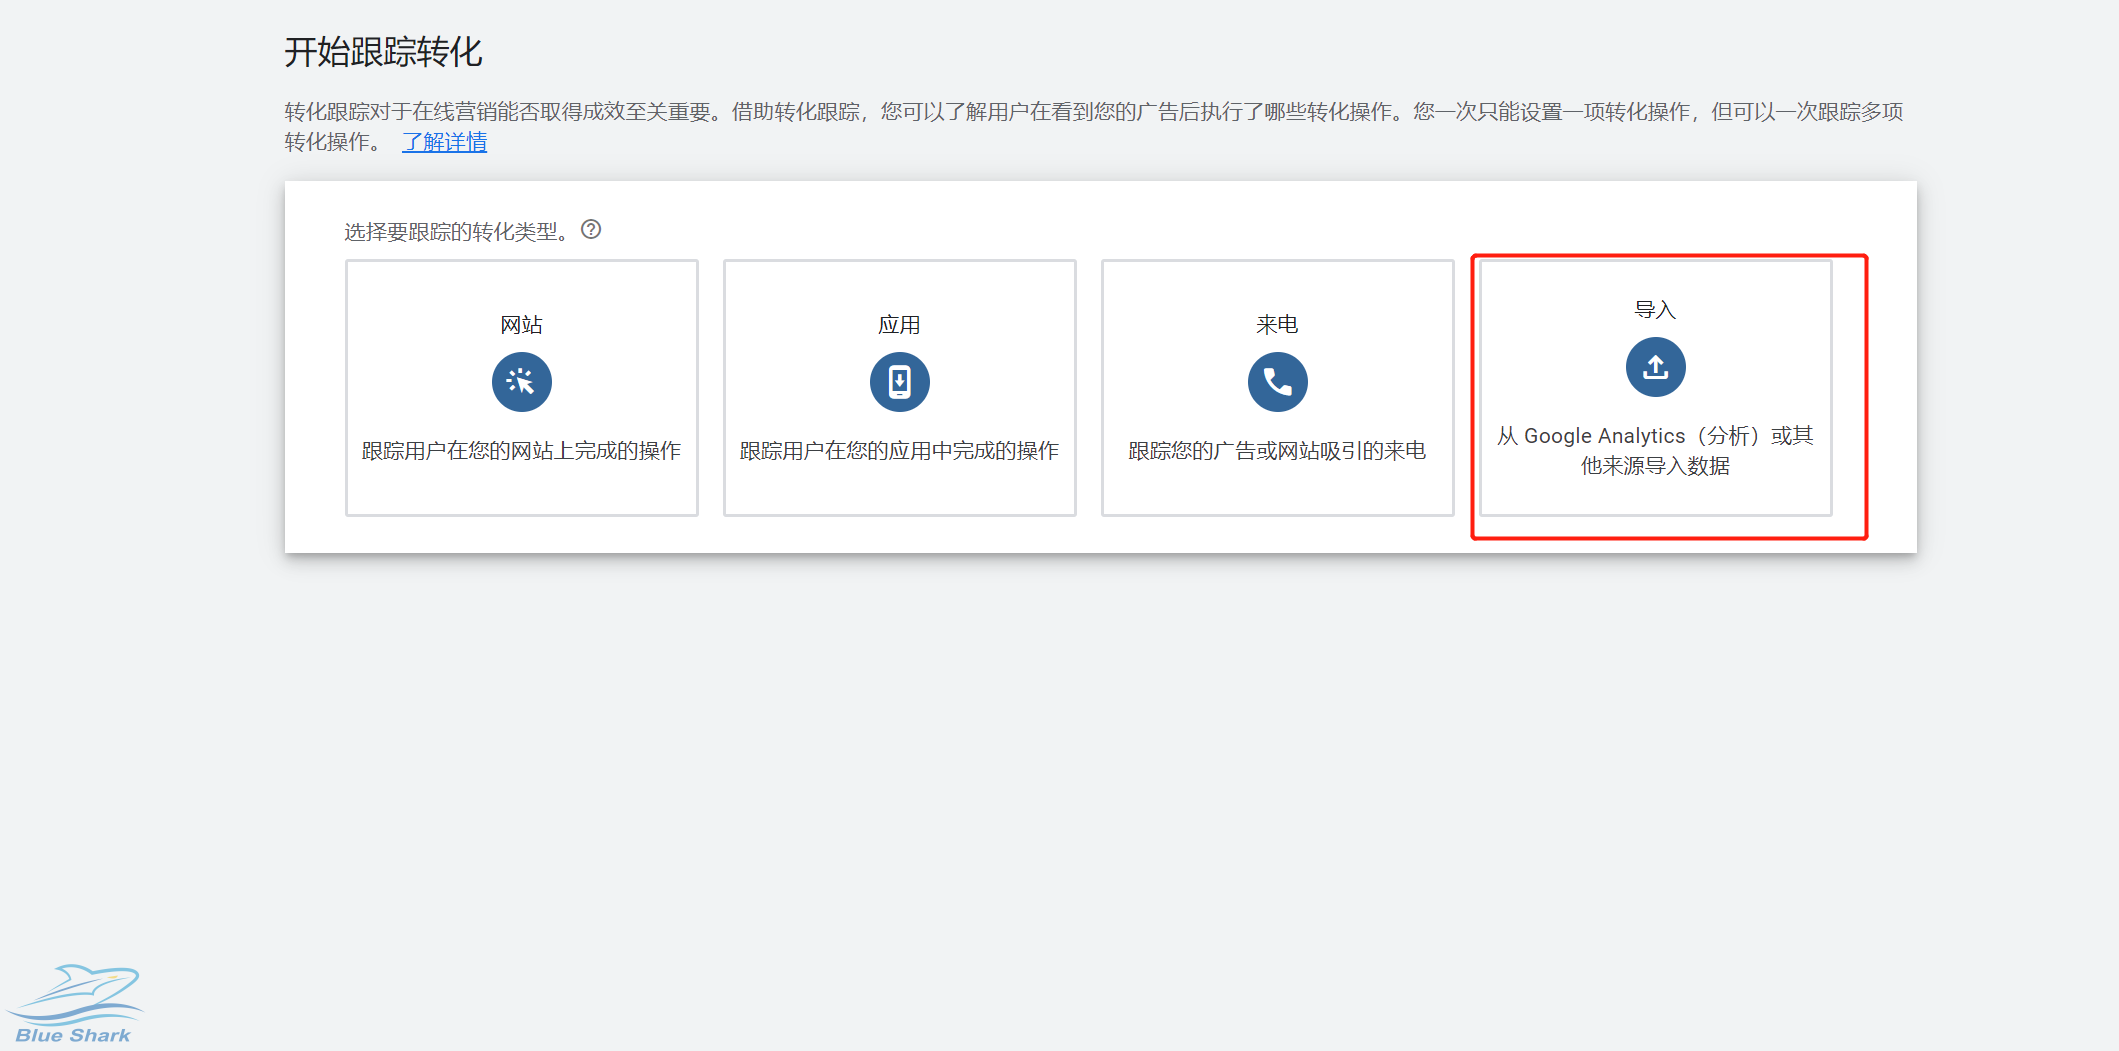Click 跟踪用户在您的应用中完成的操作 description
This screenshot has width=2119, height=1051.
(x=899, y=451)
